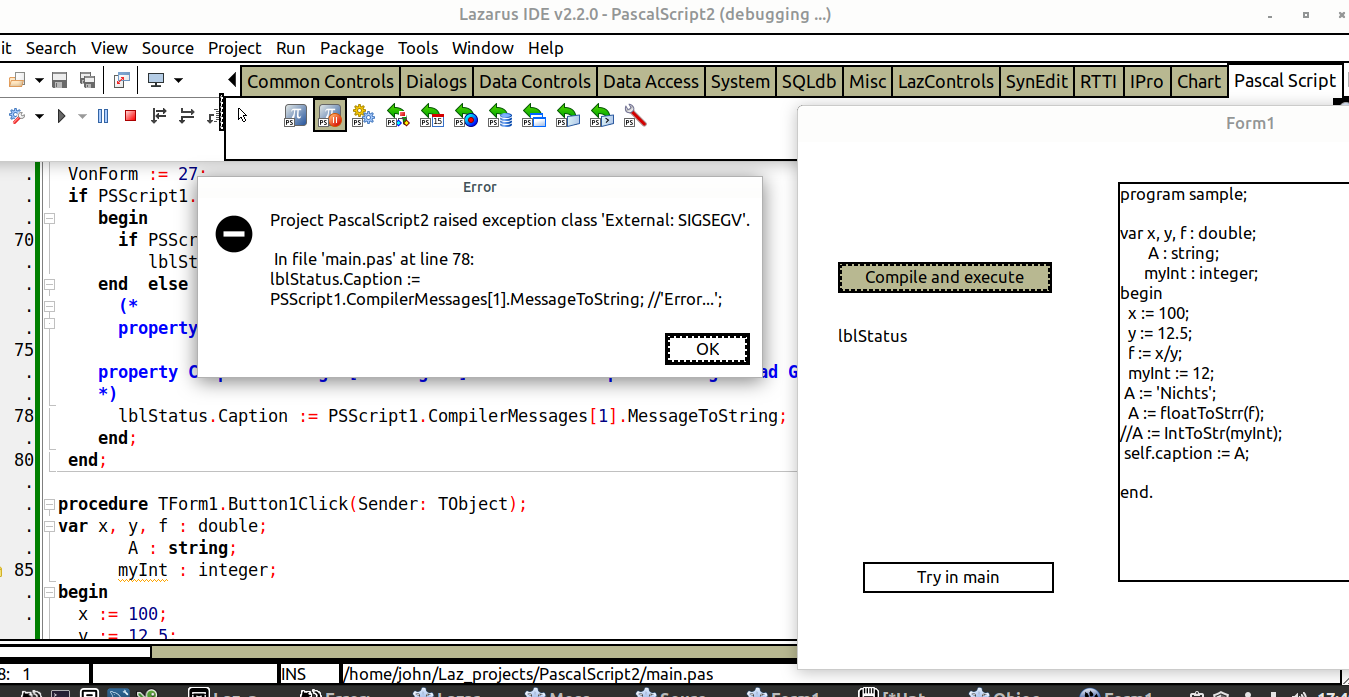This screenshot has width=1349, height=697.
Task: Select the PS import Forms window component
Action: [534, 116]
